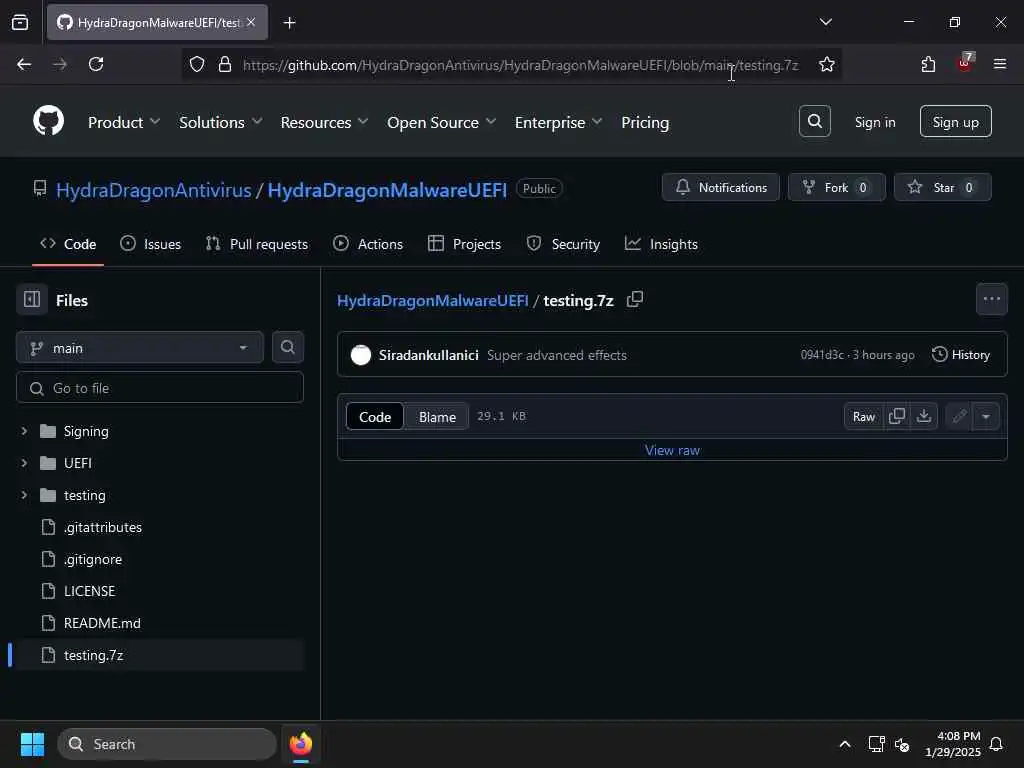Close the HydraDragonMalwareUEFI browser tab
The height and width of the screenshot is (768, 1024).
(251, 22)
